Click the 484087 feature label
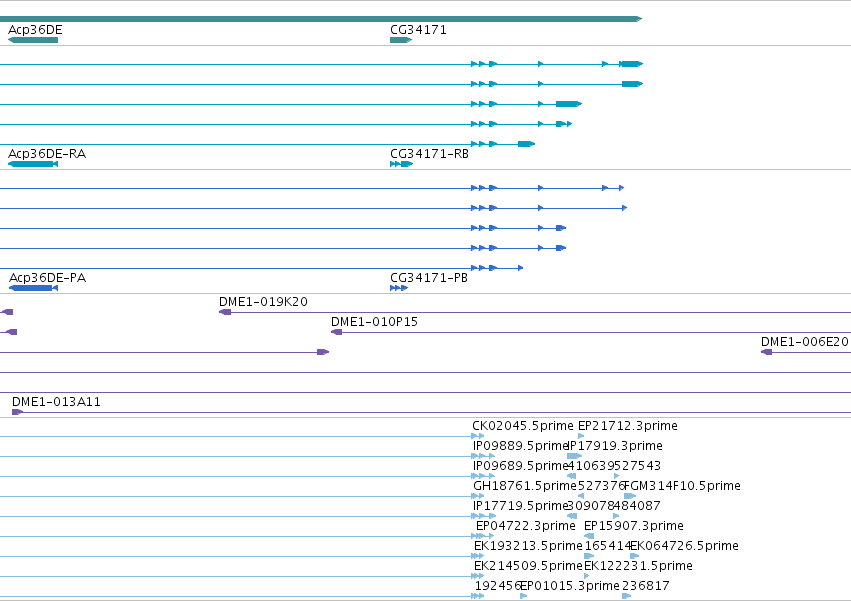This screenshot has height=601, width=851. [x=637, y=506]
